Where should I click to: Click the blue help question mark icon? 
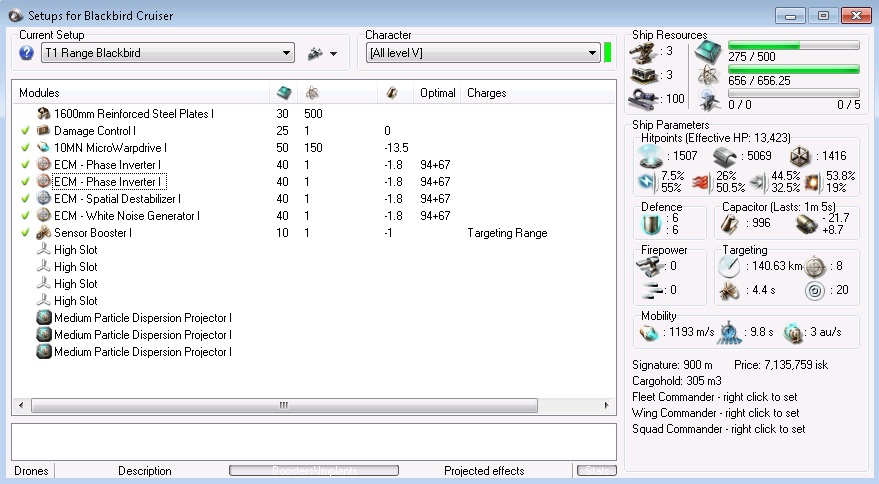click(26, 53)
